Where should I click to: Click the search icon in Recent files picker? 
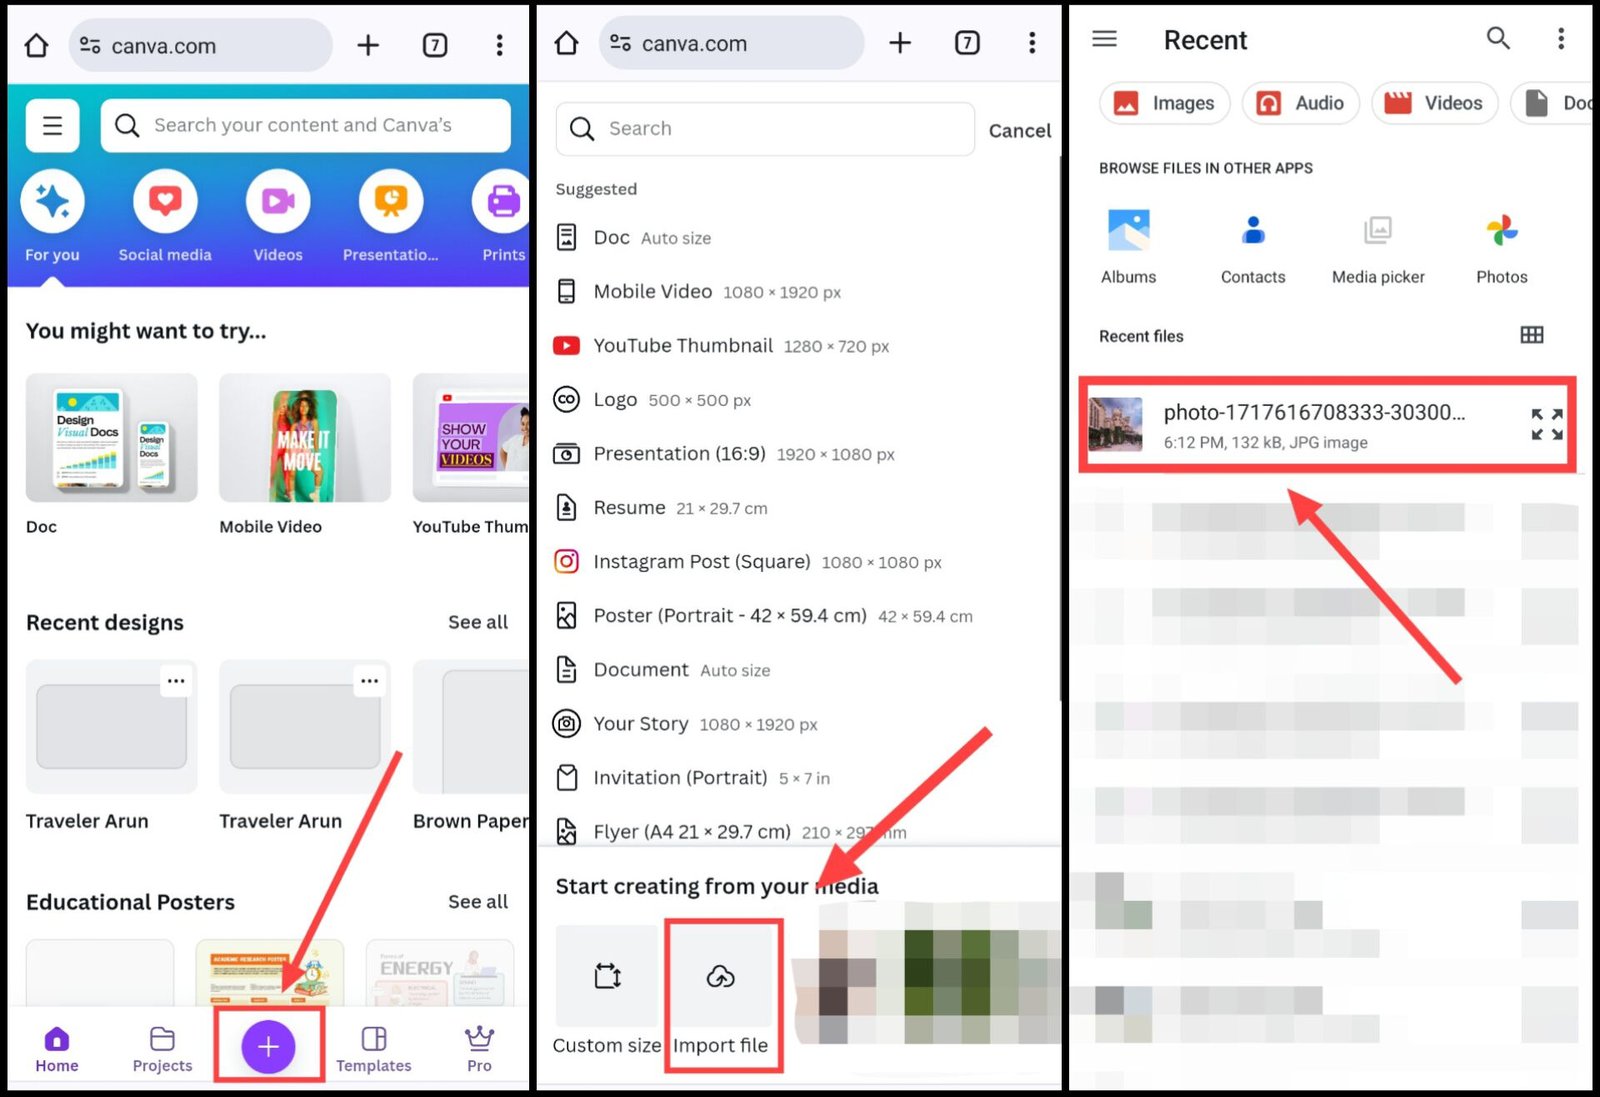pos(1497,38)
